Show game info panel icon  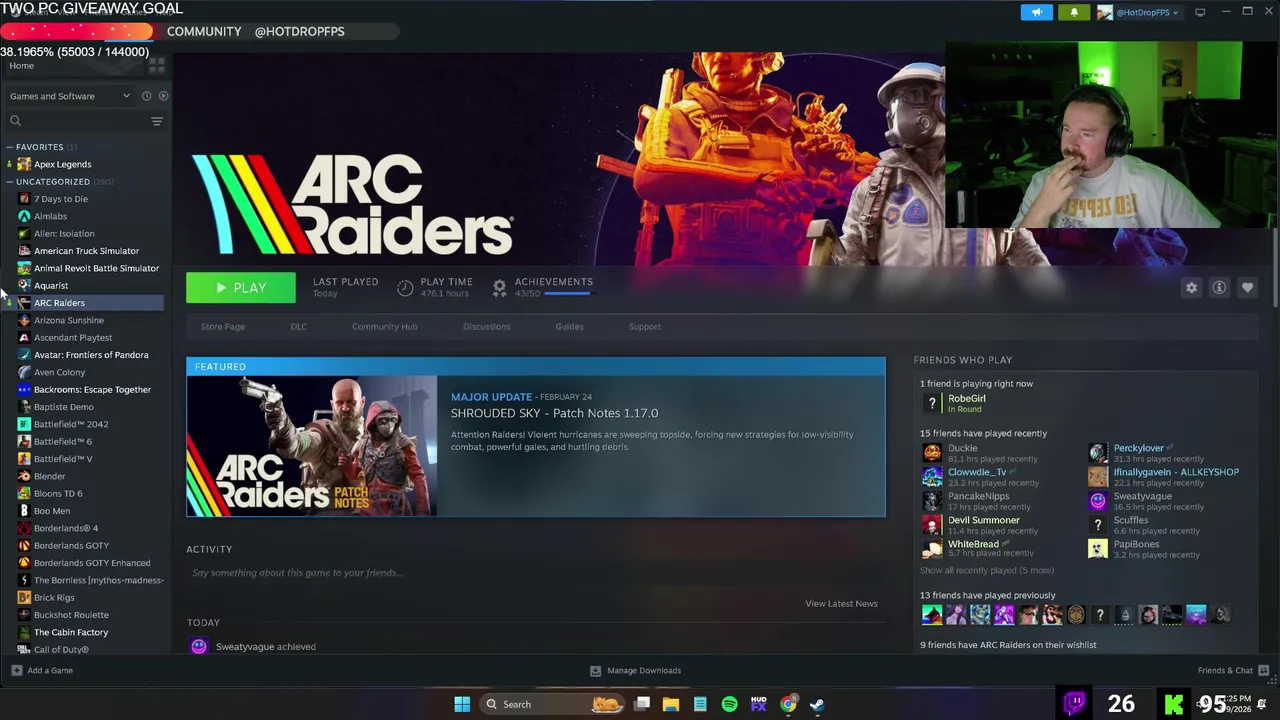point(1219,288)
